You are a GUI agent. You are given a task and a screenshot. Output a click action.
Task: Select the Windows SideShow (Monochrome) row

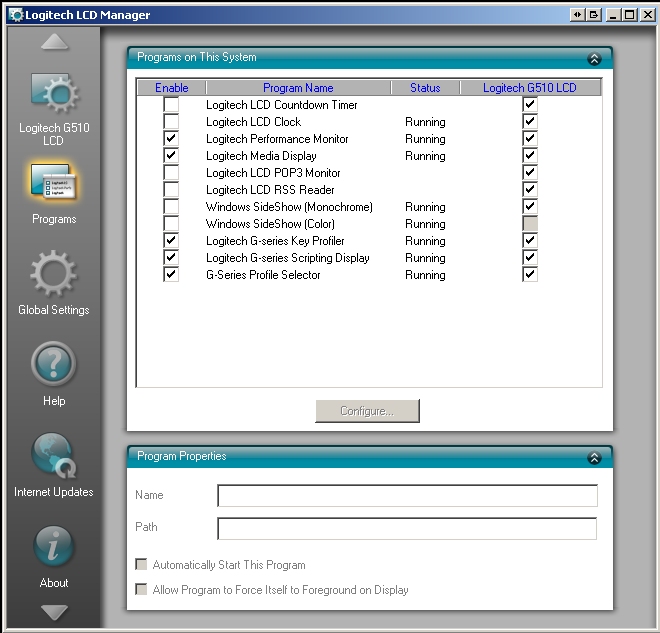369,207
